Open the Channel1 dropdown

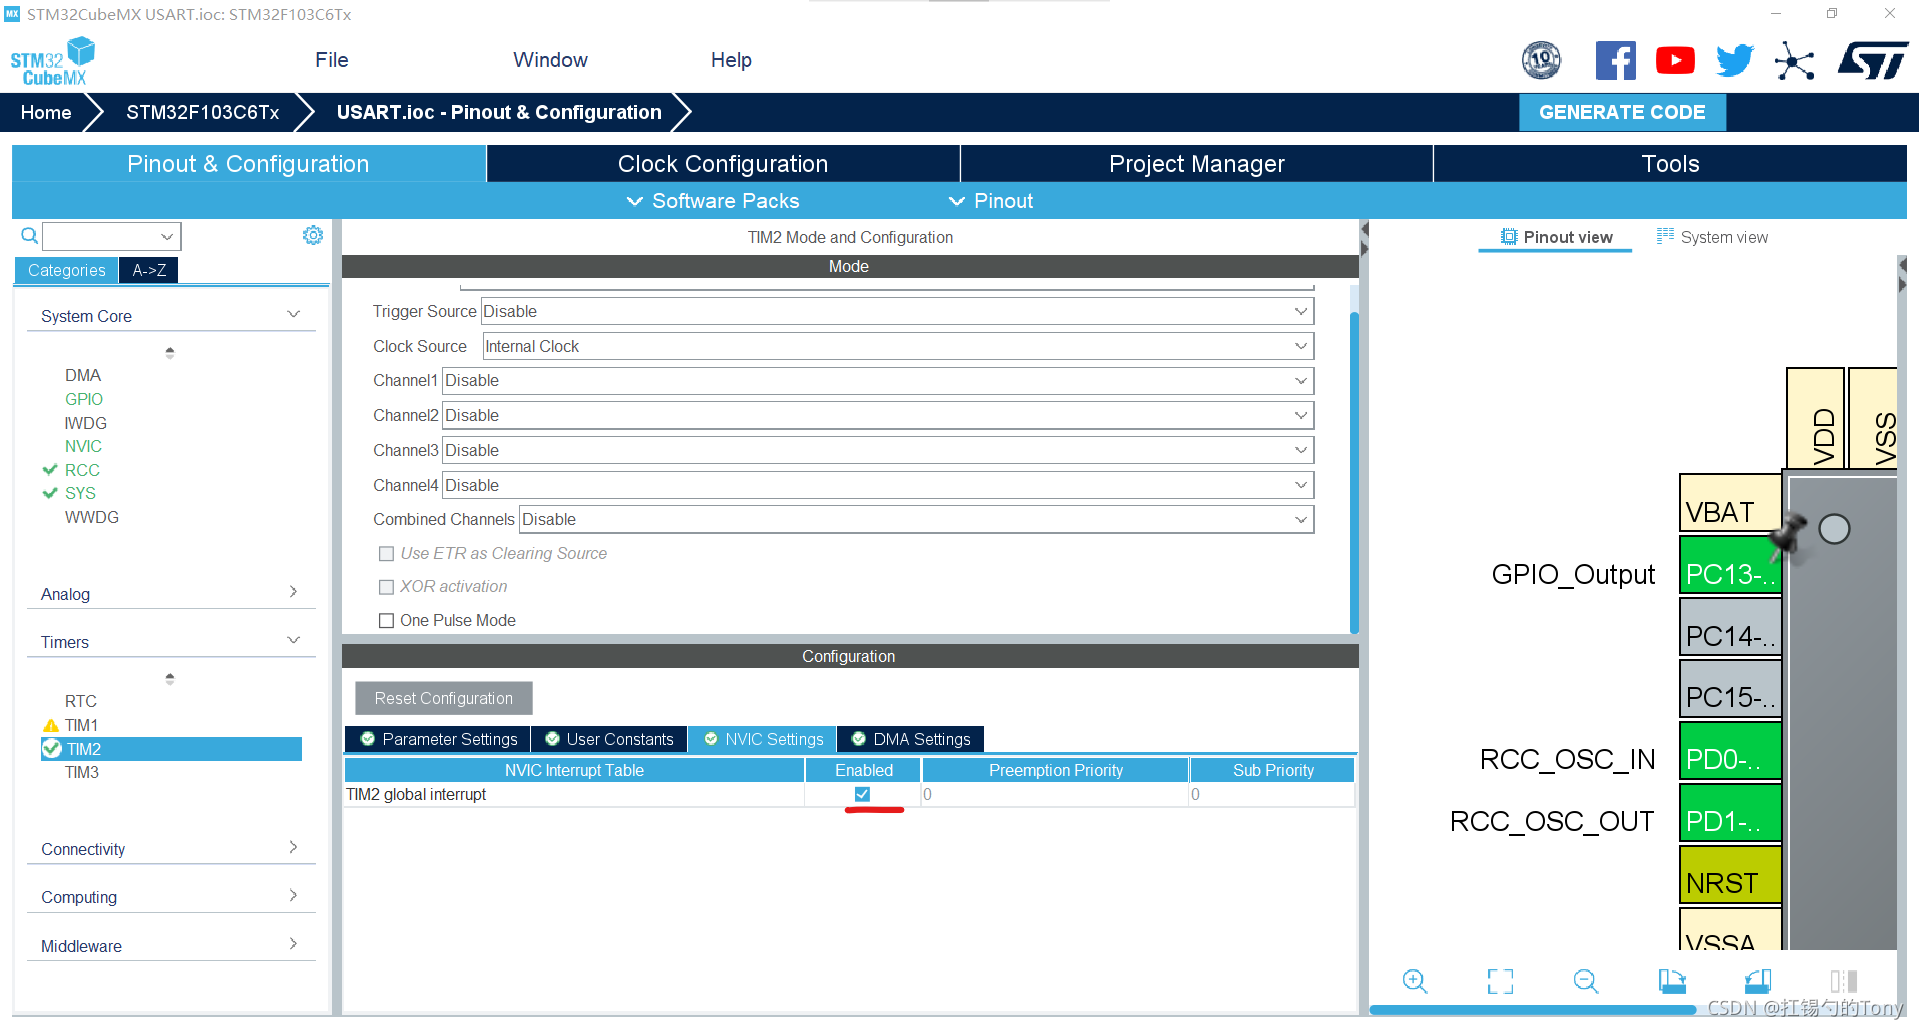tap(878, 380)
